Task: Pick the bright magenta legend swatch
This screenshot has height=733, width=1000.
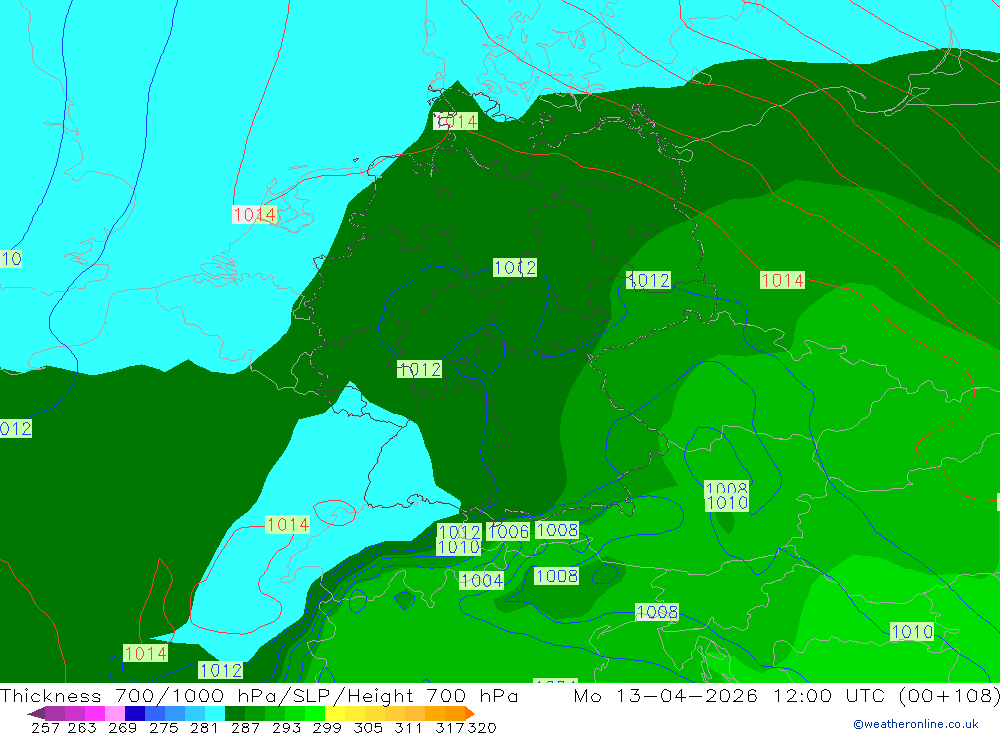Action: tap(95, 713)
